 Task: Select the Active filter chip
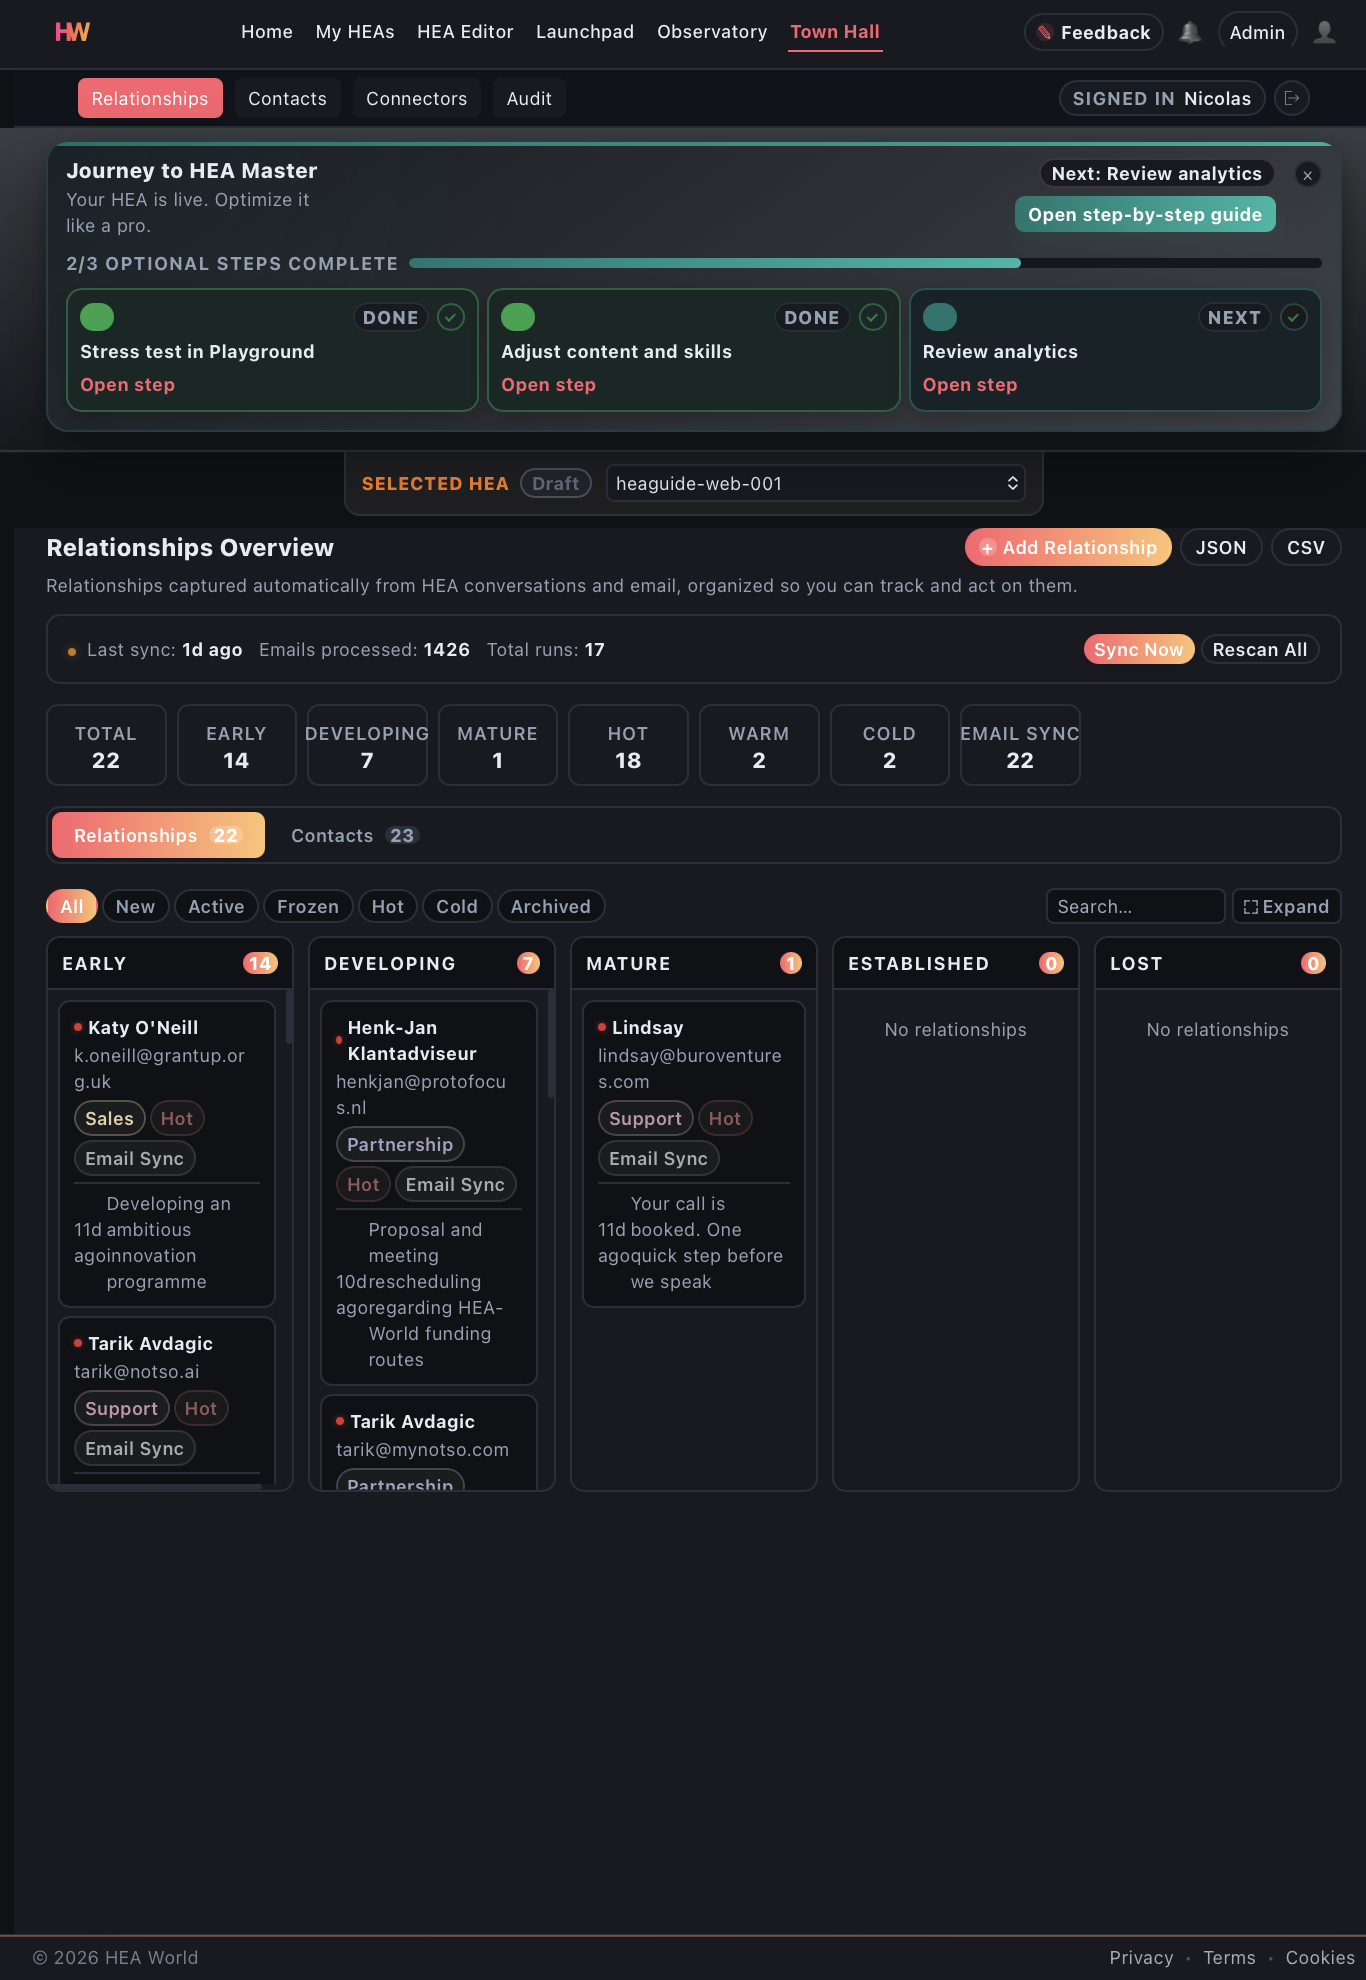(x=216, y=907)
